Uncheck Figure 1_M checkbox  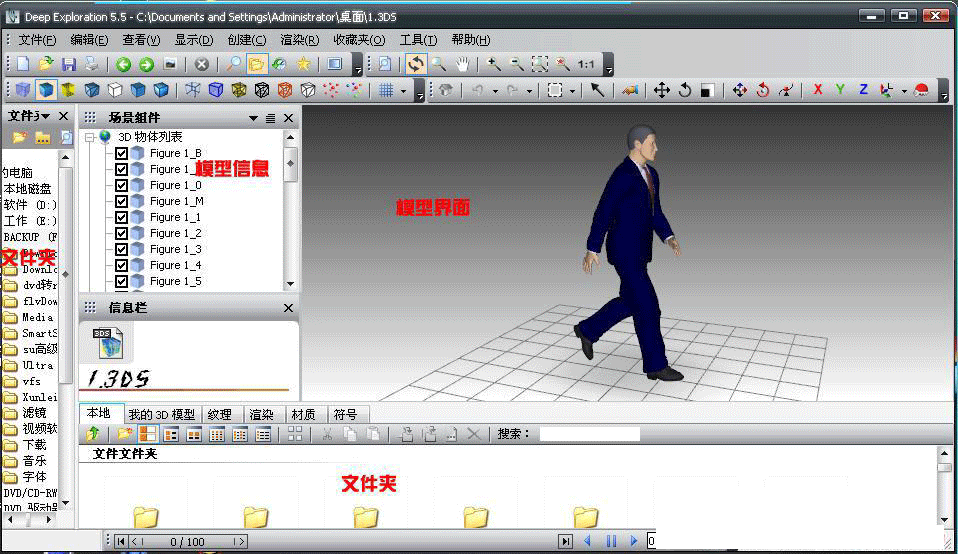[121, 201]
